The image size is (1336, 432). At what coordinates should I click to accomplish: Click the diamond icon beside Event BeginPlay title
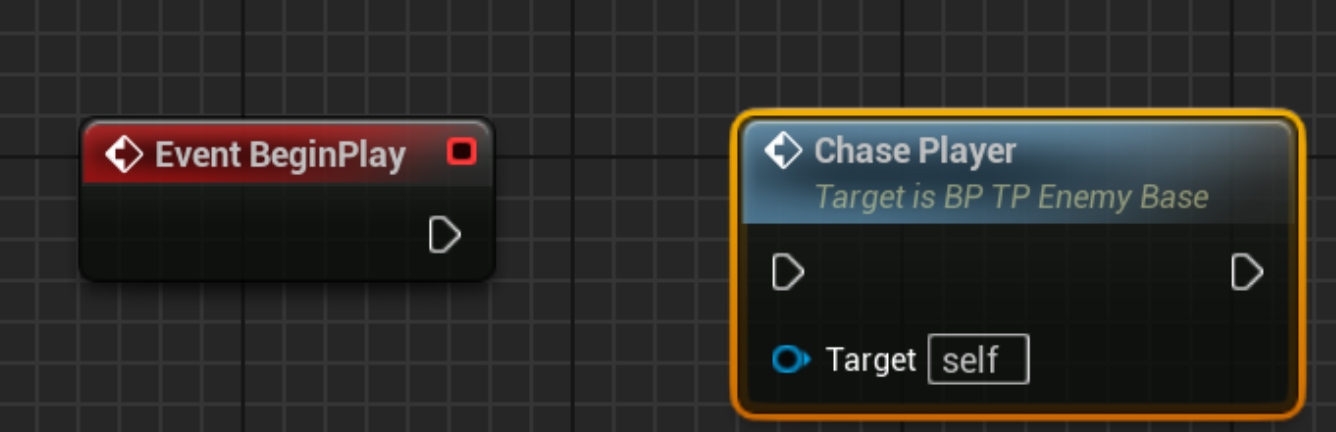pyautogui.click(x=124, y=155)
